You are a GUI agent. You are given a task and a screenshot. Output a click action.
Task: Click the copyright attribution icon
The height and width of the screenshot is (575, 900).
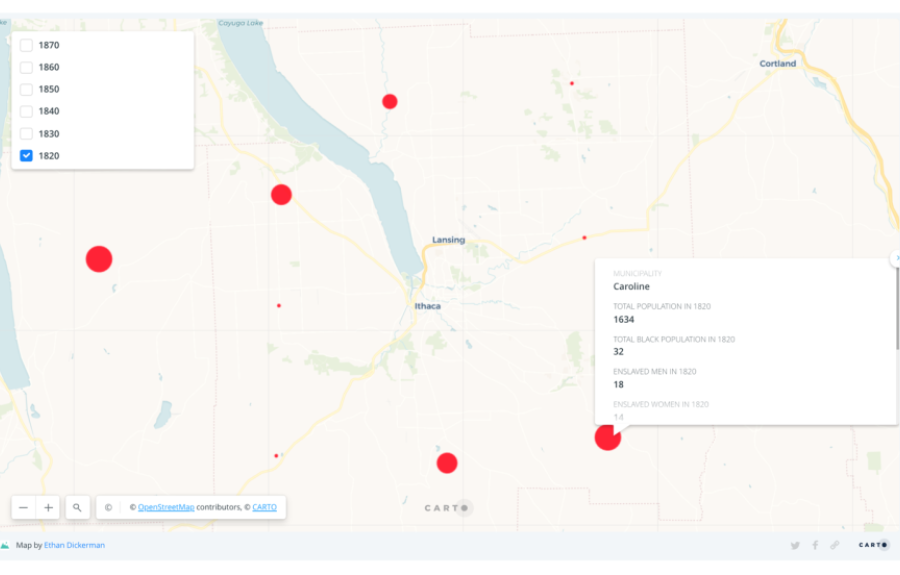coord(109,508)
